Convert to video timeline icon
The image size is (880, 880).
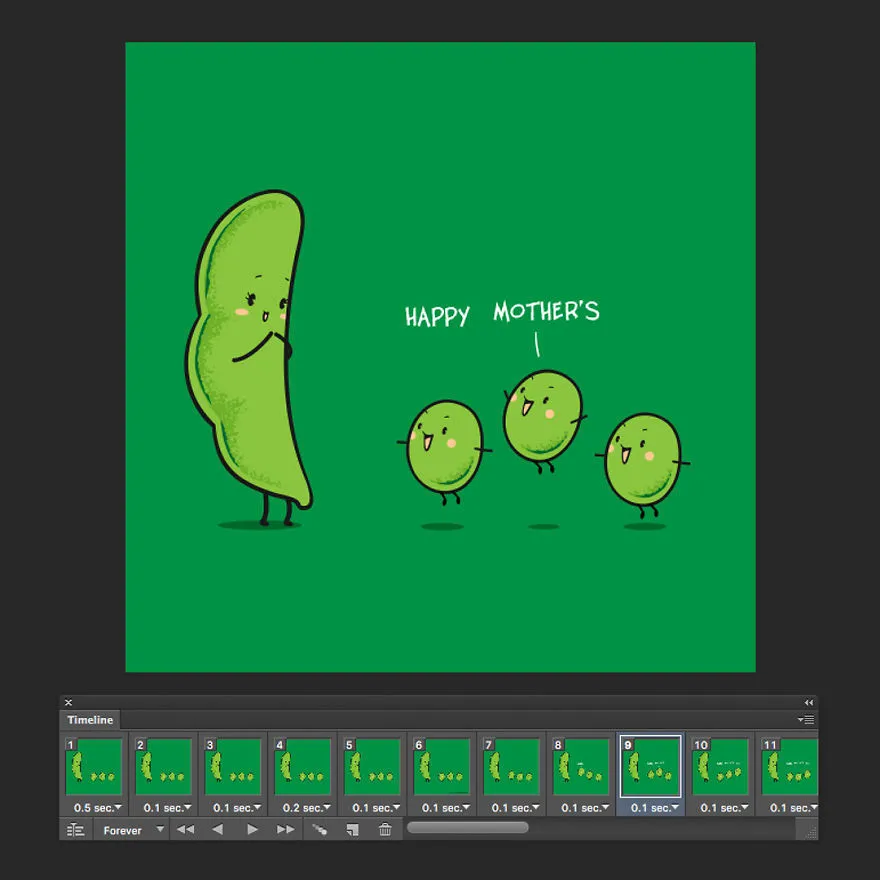tap(76, 829)
